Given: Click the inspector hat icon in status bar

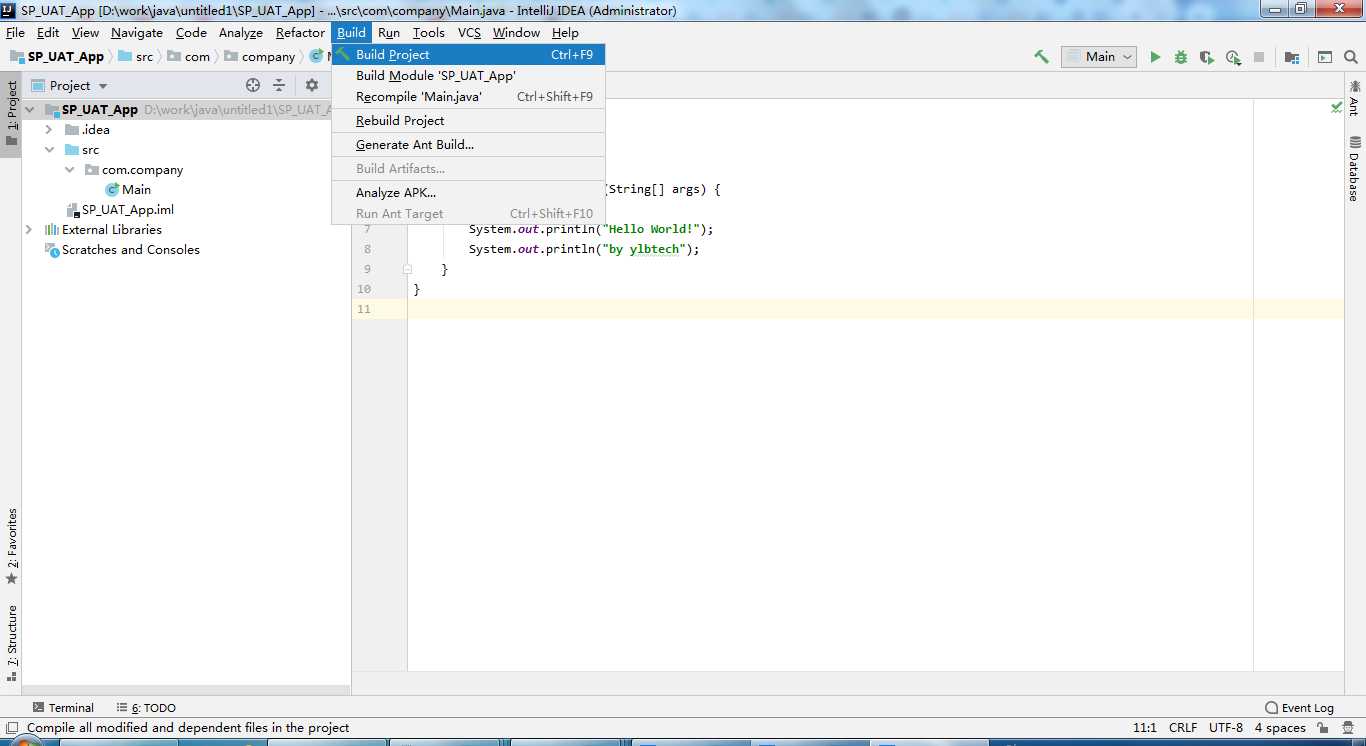Looking at the screenshot, I should tap(1350, 728).
